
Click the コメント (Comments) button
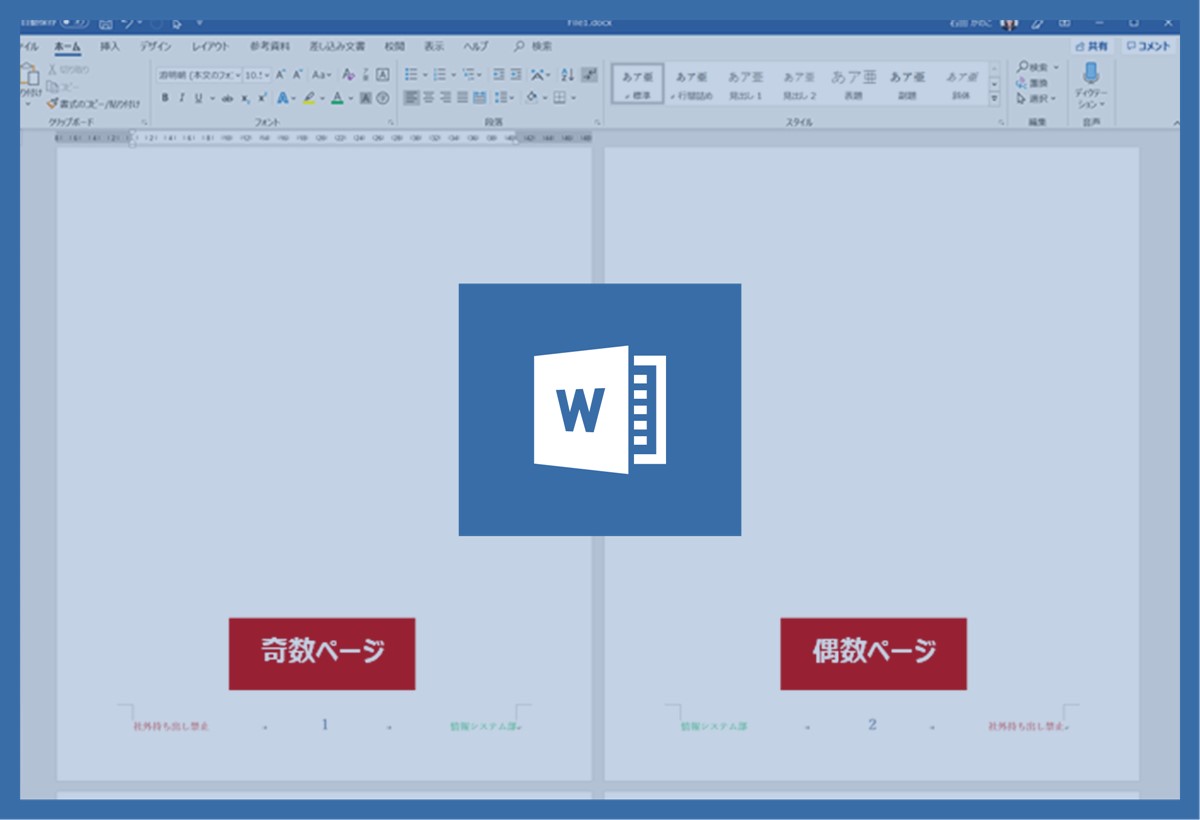1146,46
